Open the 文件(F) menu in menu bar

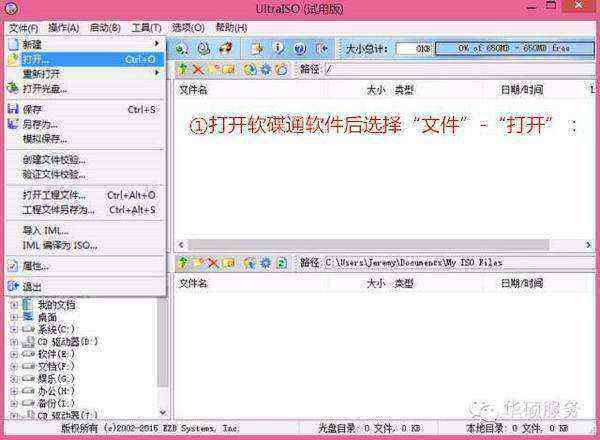(24, 28)
